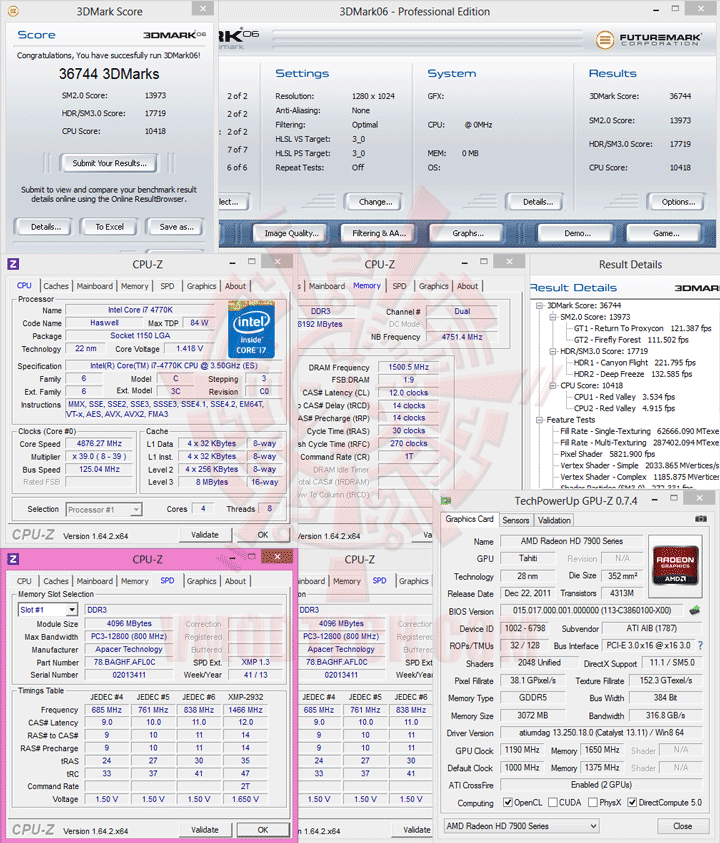Click Submit Your Results button
Screen dimensions: 720x843
tap(109, 163)
